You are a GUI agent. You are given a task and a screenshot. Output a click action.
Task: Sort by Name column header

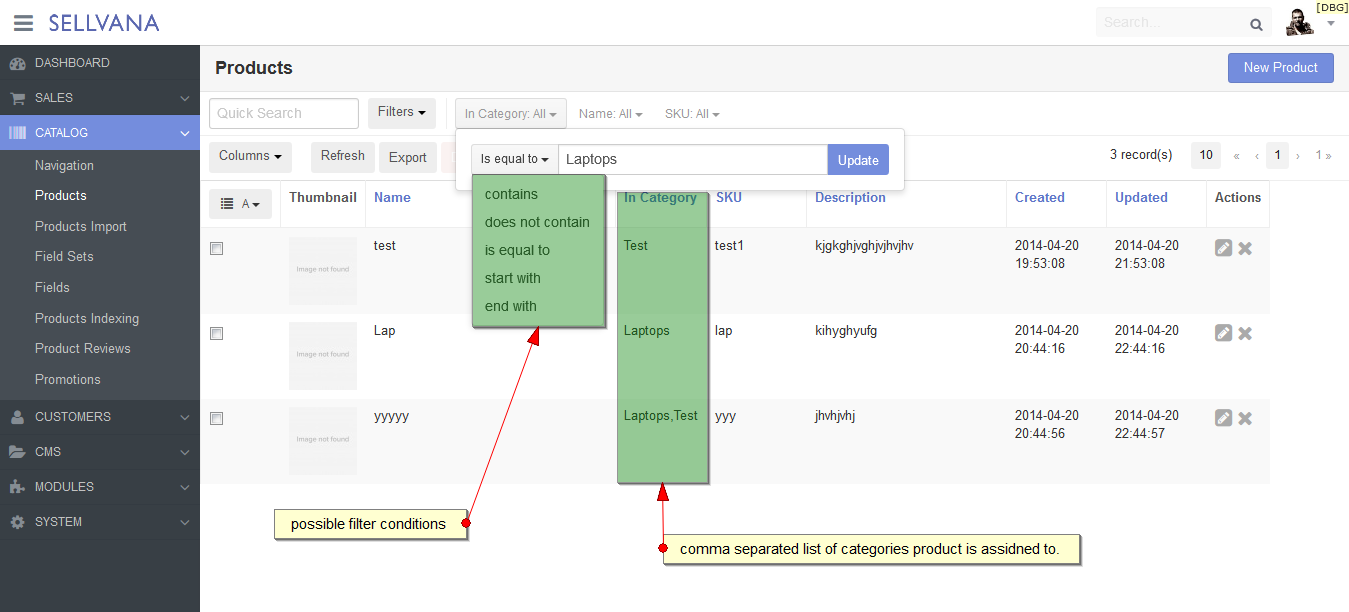(x=392, y=198)
